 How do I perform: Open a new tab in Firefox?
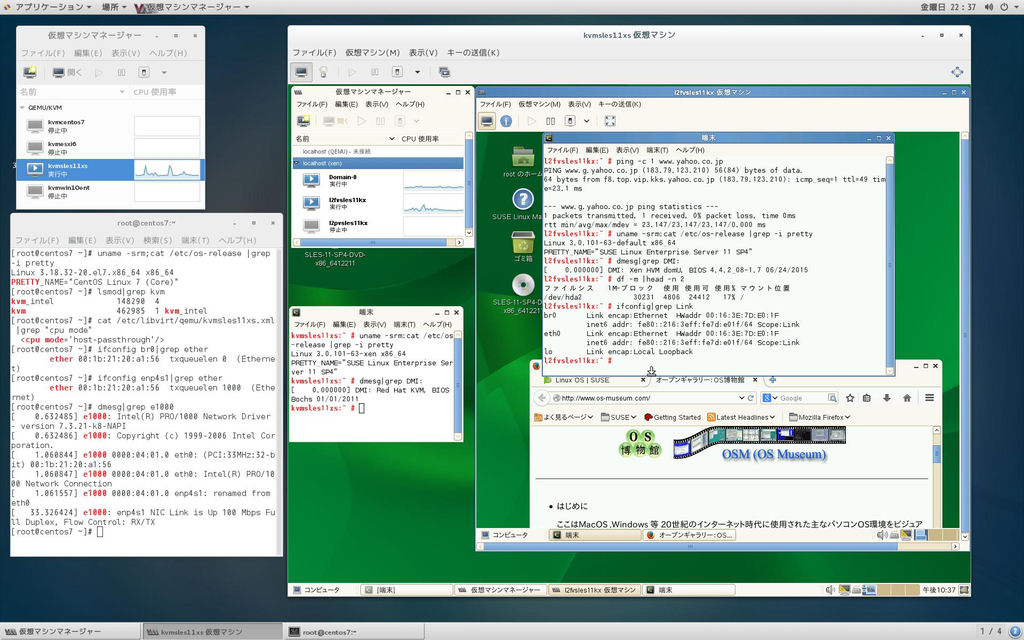click(x=773, y=379)
